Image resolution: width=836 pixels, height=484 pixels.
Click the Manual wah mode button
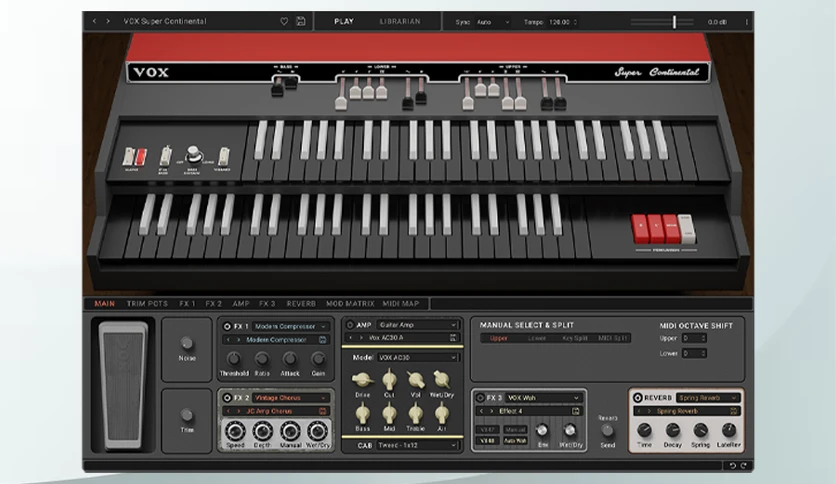coord(515,429)
